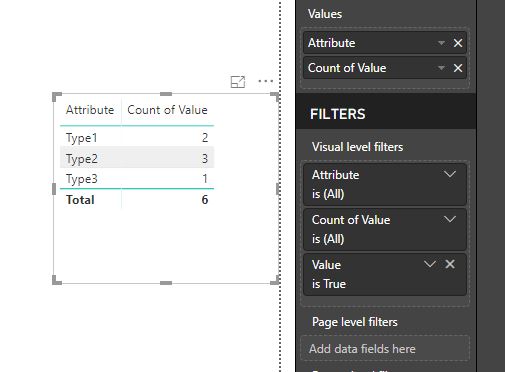Remove the Value is True filter
This screenshot has height=372, width=505.
click(450, 264)
